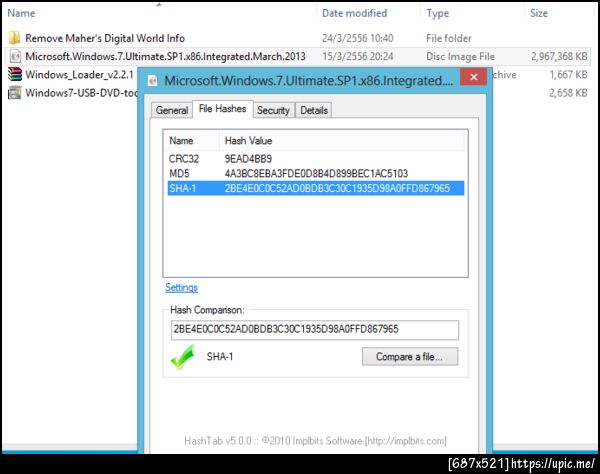Screen dimensions: 600x474
Task: Open the Security tab
Action: [x=273, y=110]
